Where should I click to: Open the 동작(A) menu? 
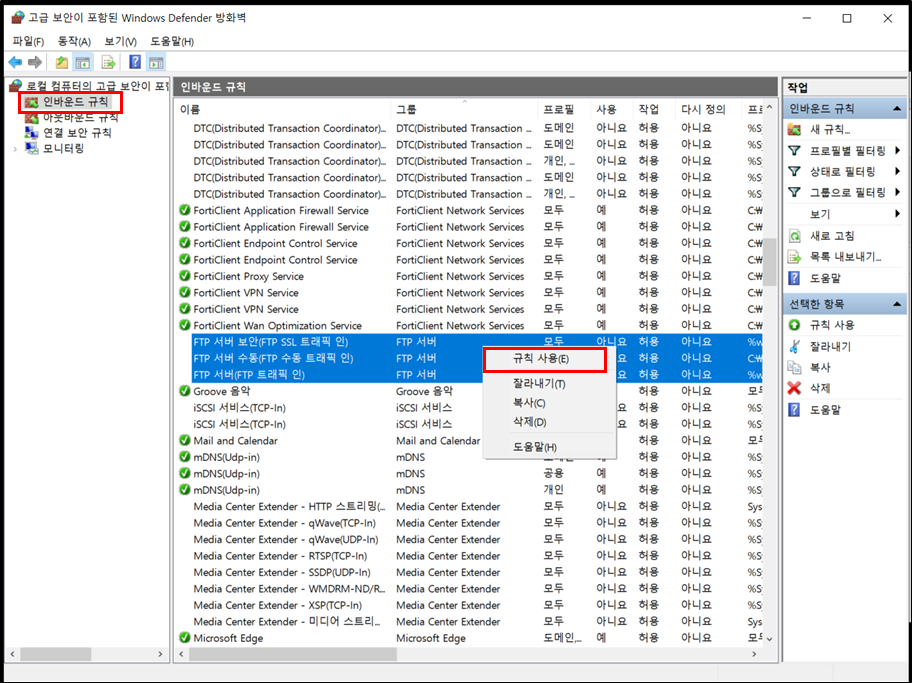pos(74,41)
